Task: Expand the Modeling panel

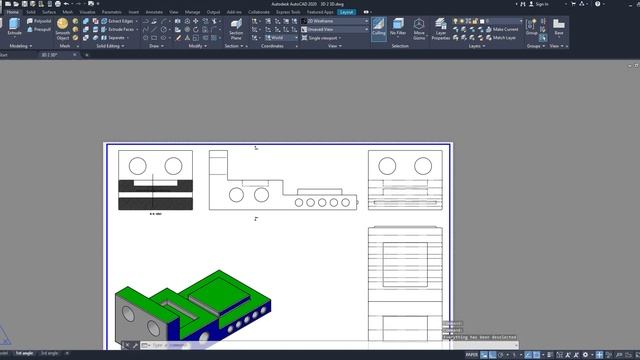Action: point(21,46)
